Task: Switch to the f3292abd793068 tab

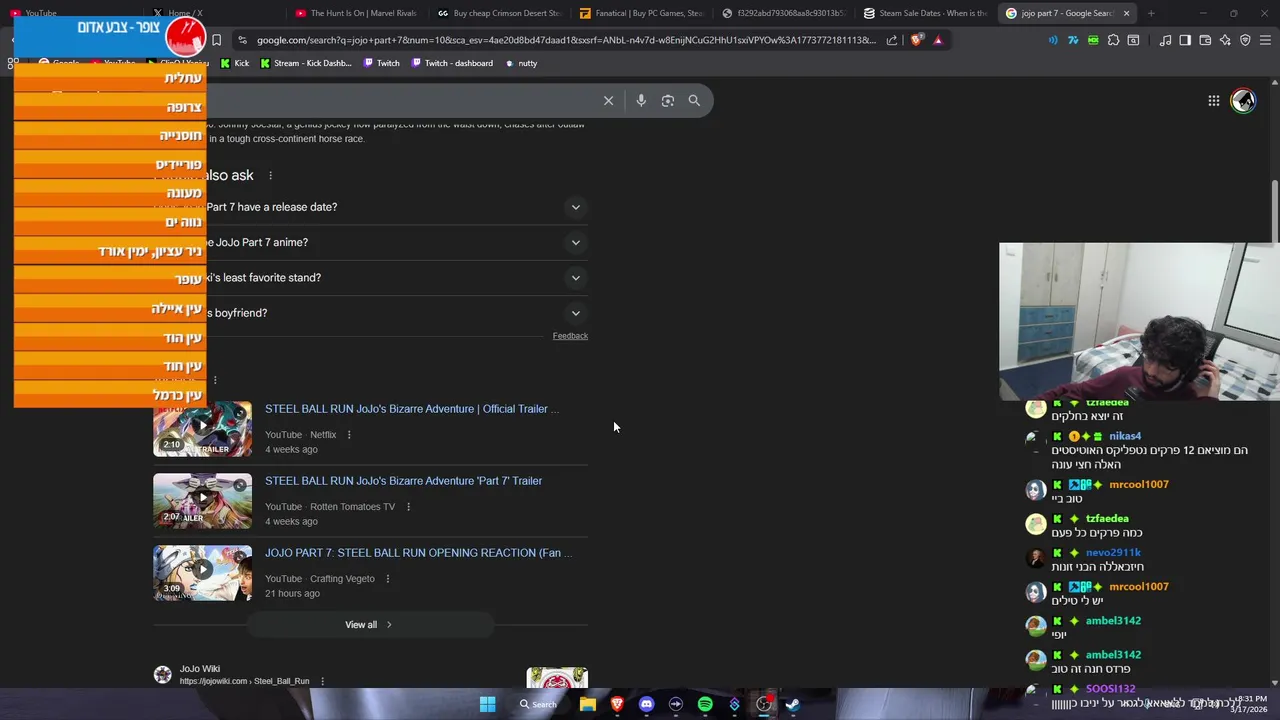Action: tap(785, 13)
